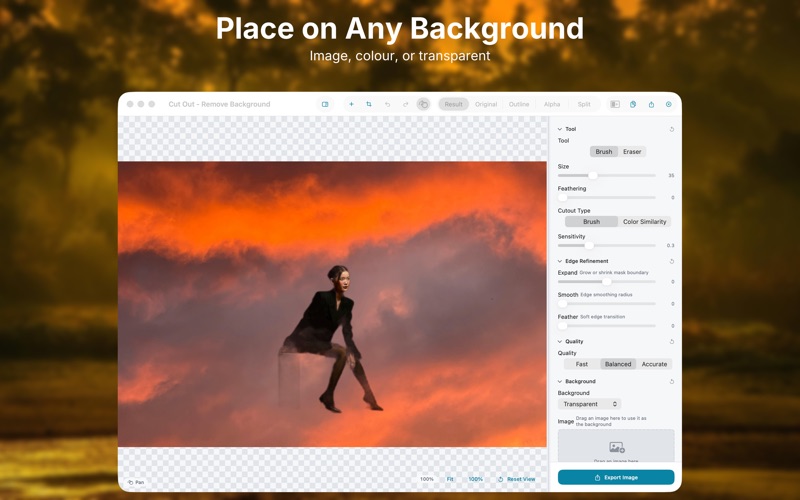This screenshot has height=500, width=800.
Task: Switch to the Original view tab
Action: click(486, 104)
